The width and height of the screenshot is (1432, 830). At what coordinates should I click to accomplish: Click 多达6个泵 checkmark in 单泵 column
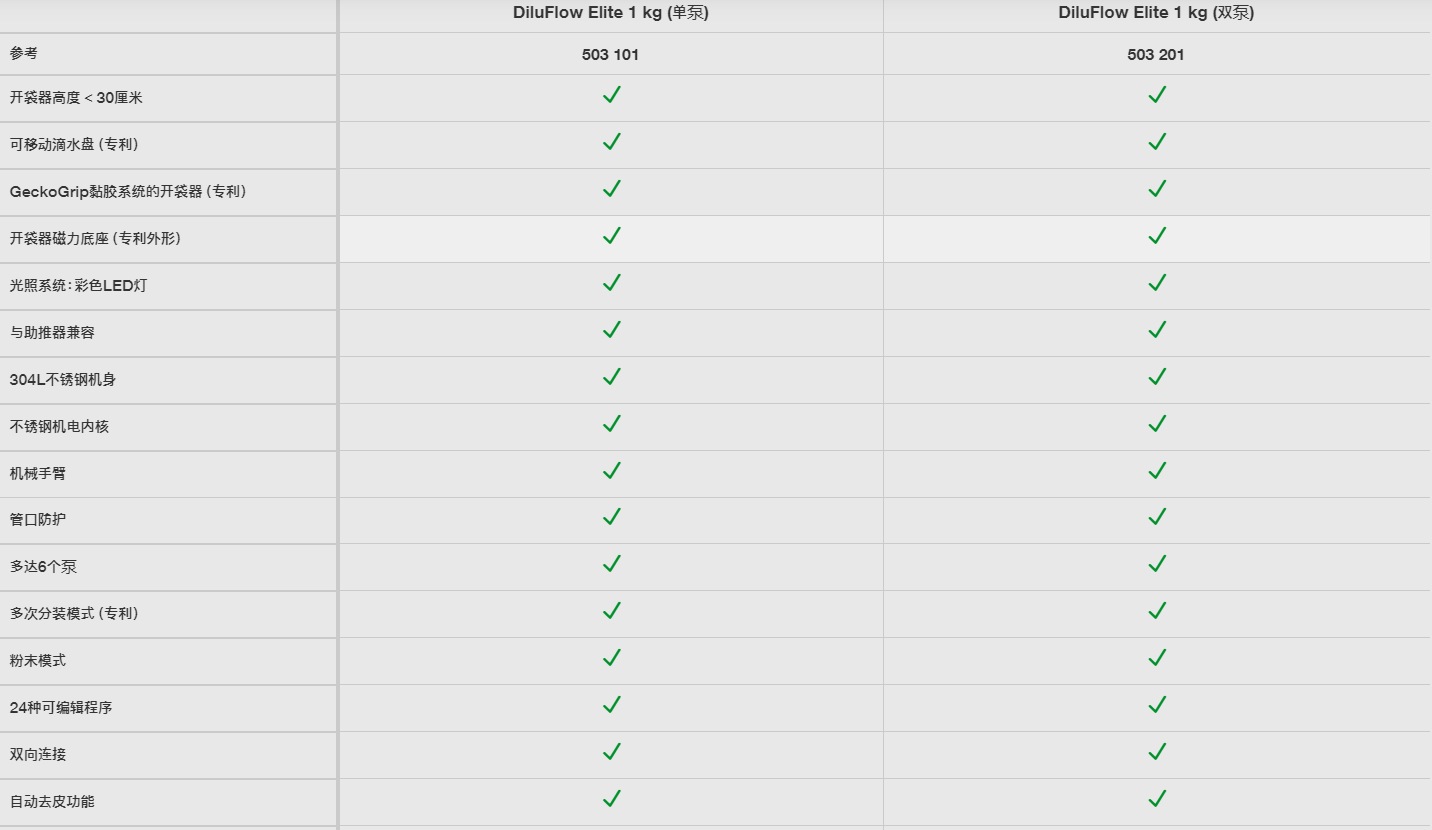click(611, 564)
